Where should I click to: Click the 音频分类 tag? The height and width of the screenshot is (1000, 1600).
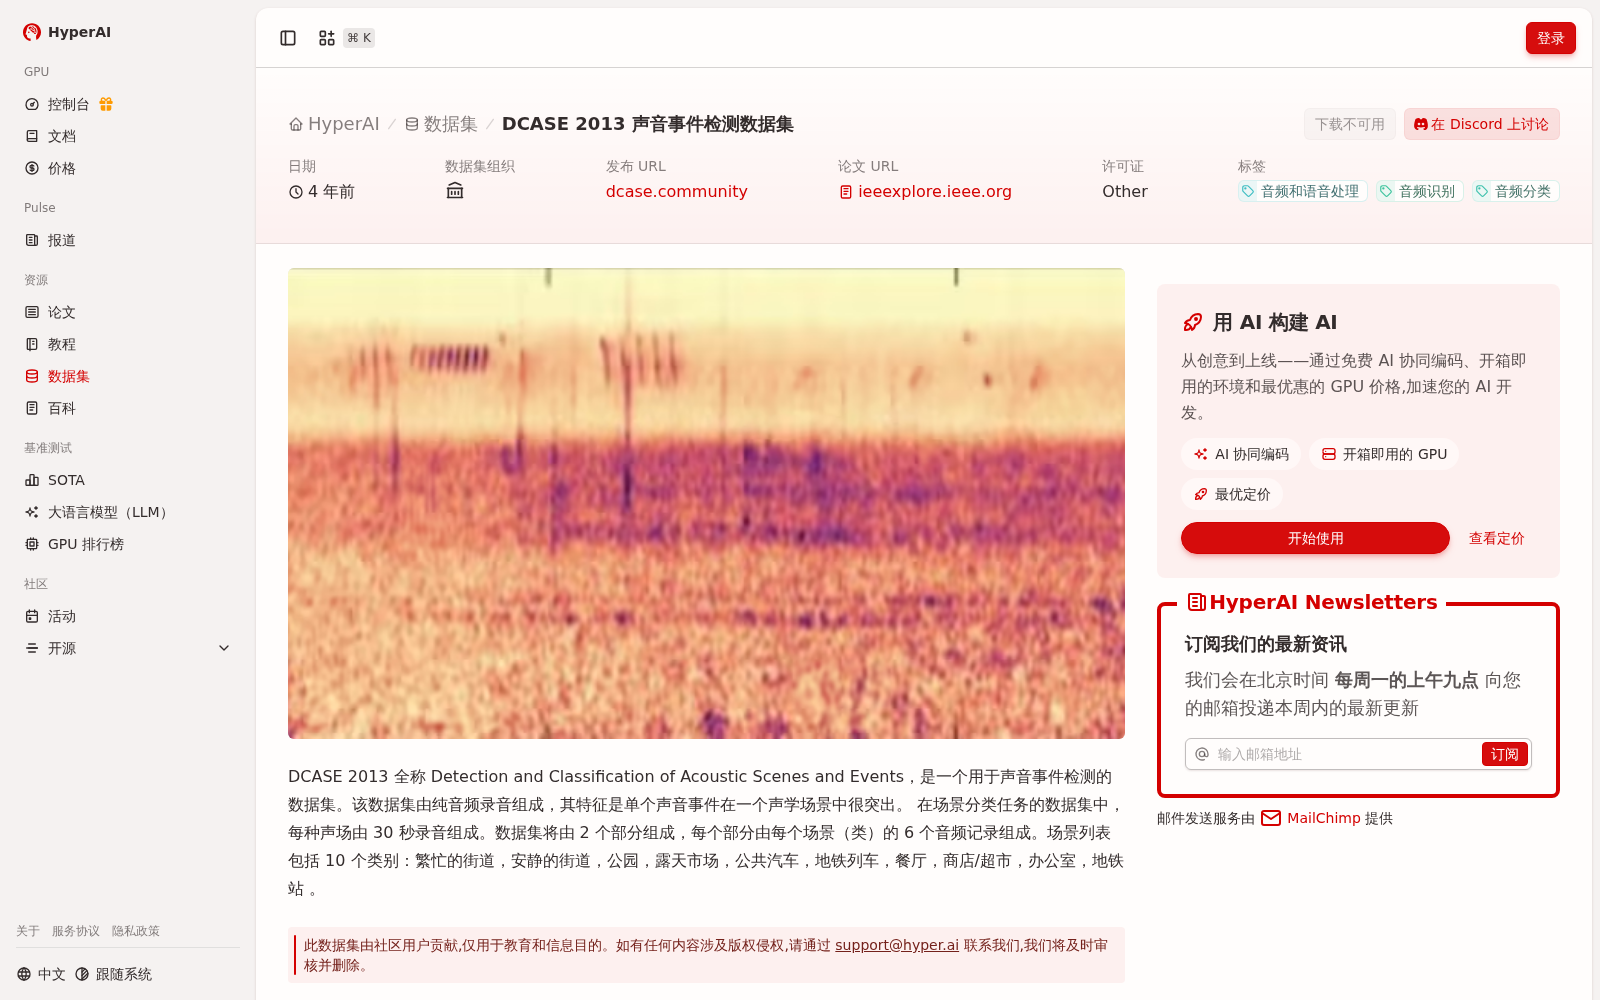click(x=1515, y=191)
